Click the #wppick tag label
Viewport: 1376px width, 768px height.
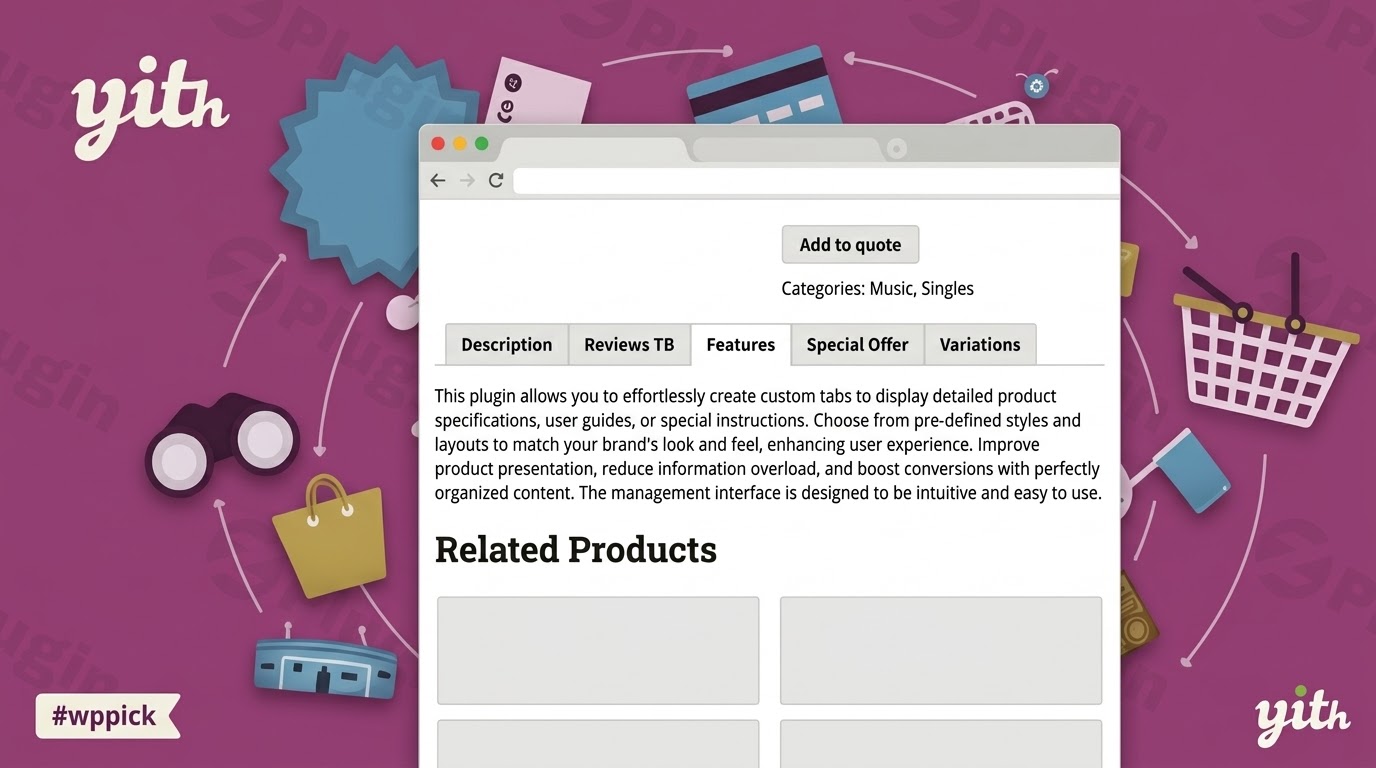pos(106,716)
